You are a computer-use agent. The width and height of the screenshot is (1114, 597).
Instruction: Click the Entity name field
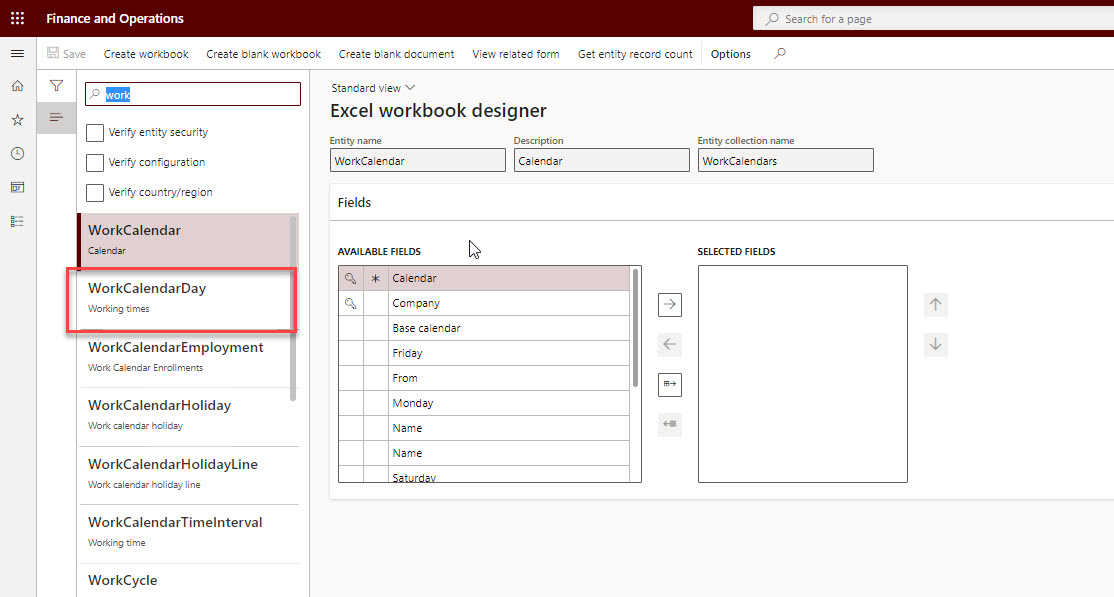pyautogui.click(x=418, y=161)
